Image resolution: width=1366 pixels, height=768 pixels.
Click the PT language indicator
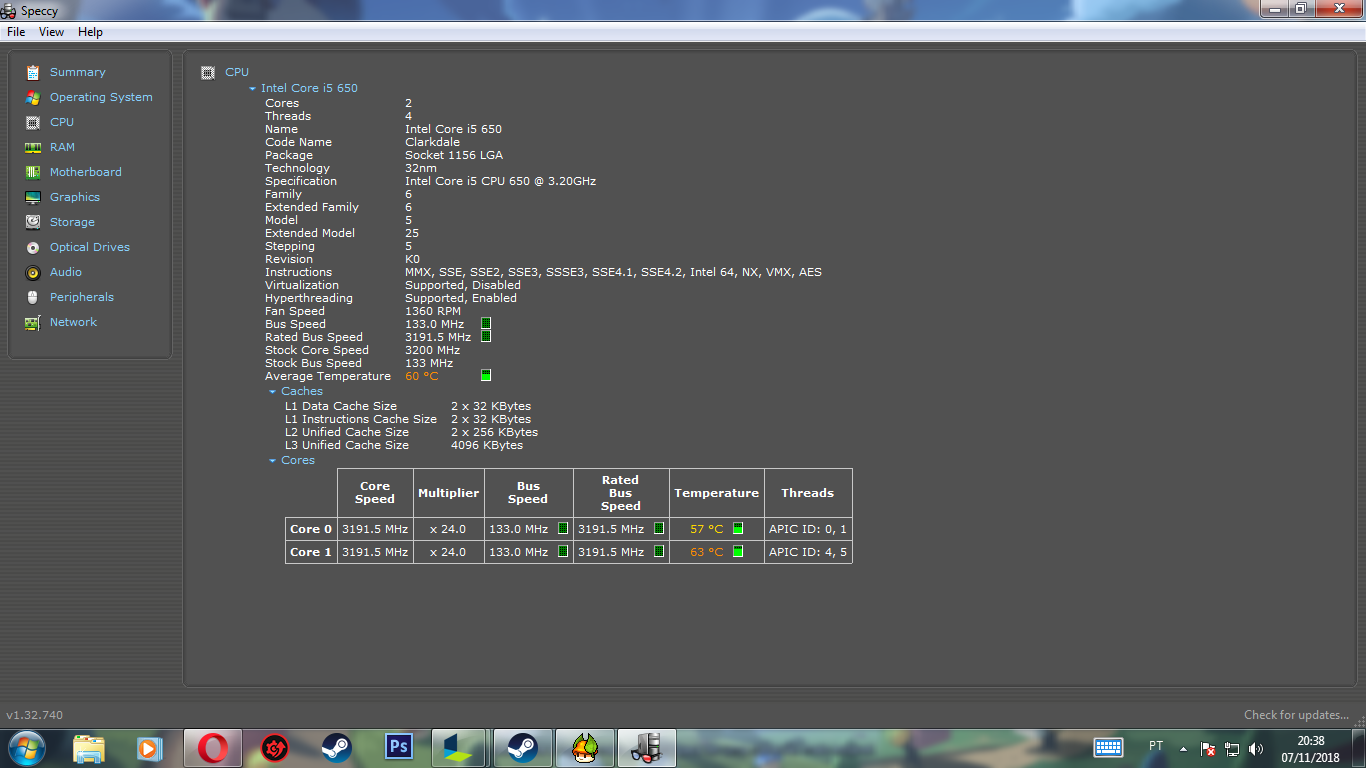pos(1156,746)
